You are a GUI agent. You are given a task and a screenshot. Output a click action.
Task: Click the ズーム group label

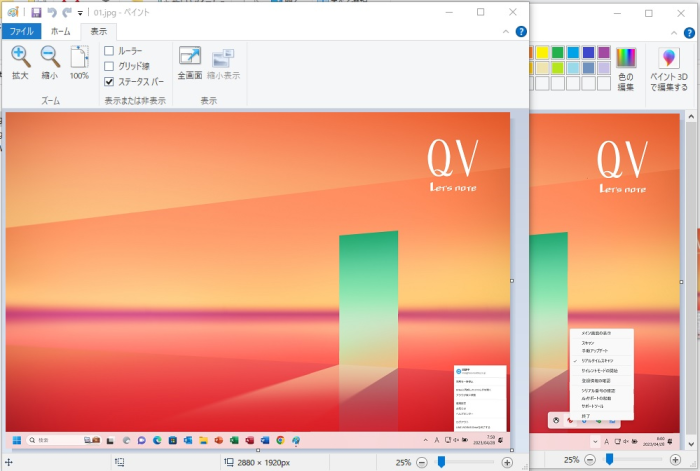tap(50, 101)
